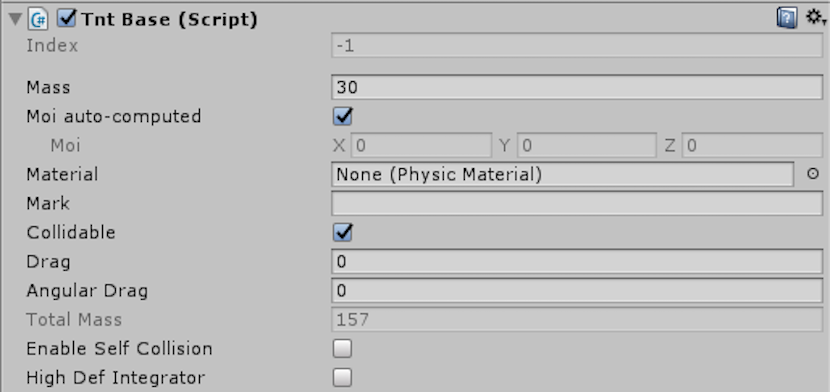This screenshot has height=392, width=830.
Task: Uncheck Moi auto-computed
Action: [342, 116]
